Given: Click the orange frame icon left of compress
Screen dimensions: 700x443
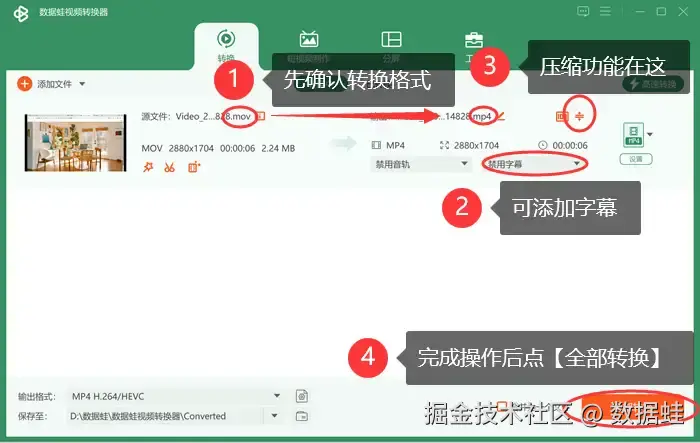Looking at the screenshot, I should point(562,117).
